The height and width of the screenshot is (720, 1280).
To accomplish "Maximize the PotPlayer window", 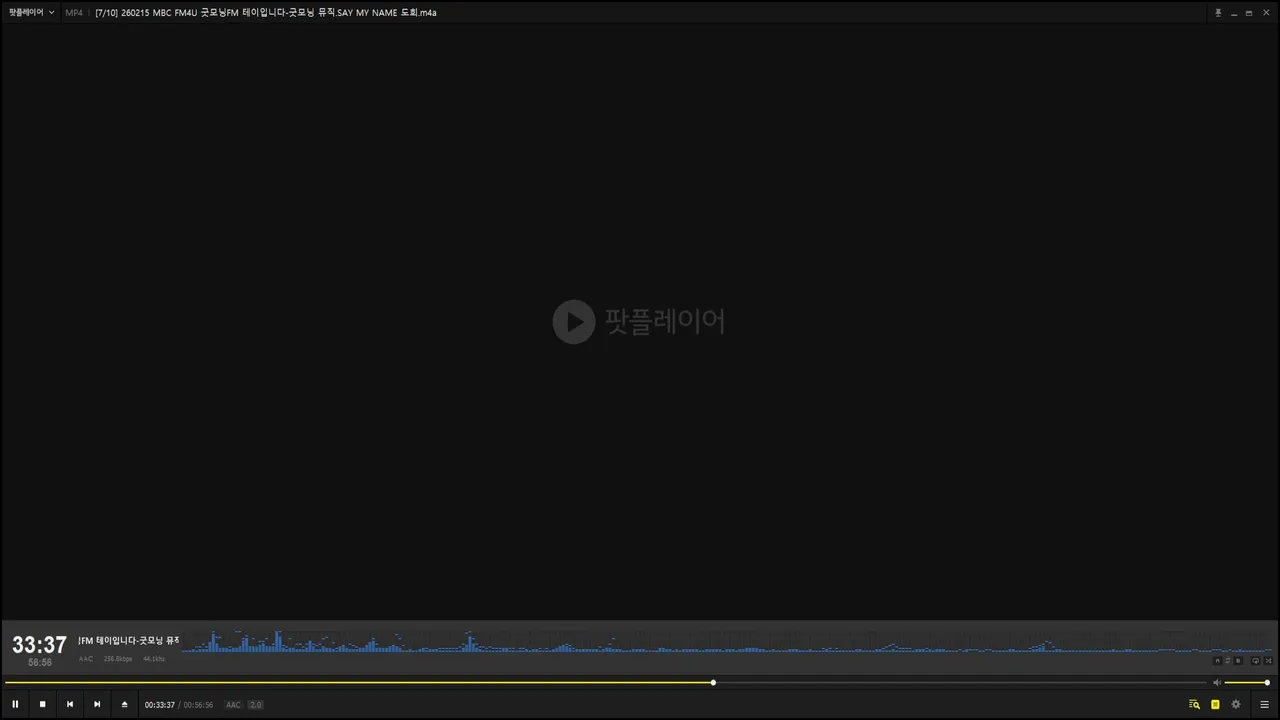I will (1249, 13).
